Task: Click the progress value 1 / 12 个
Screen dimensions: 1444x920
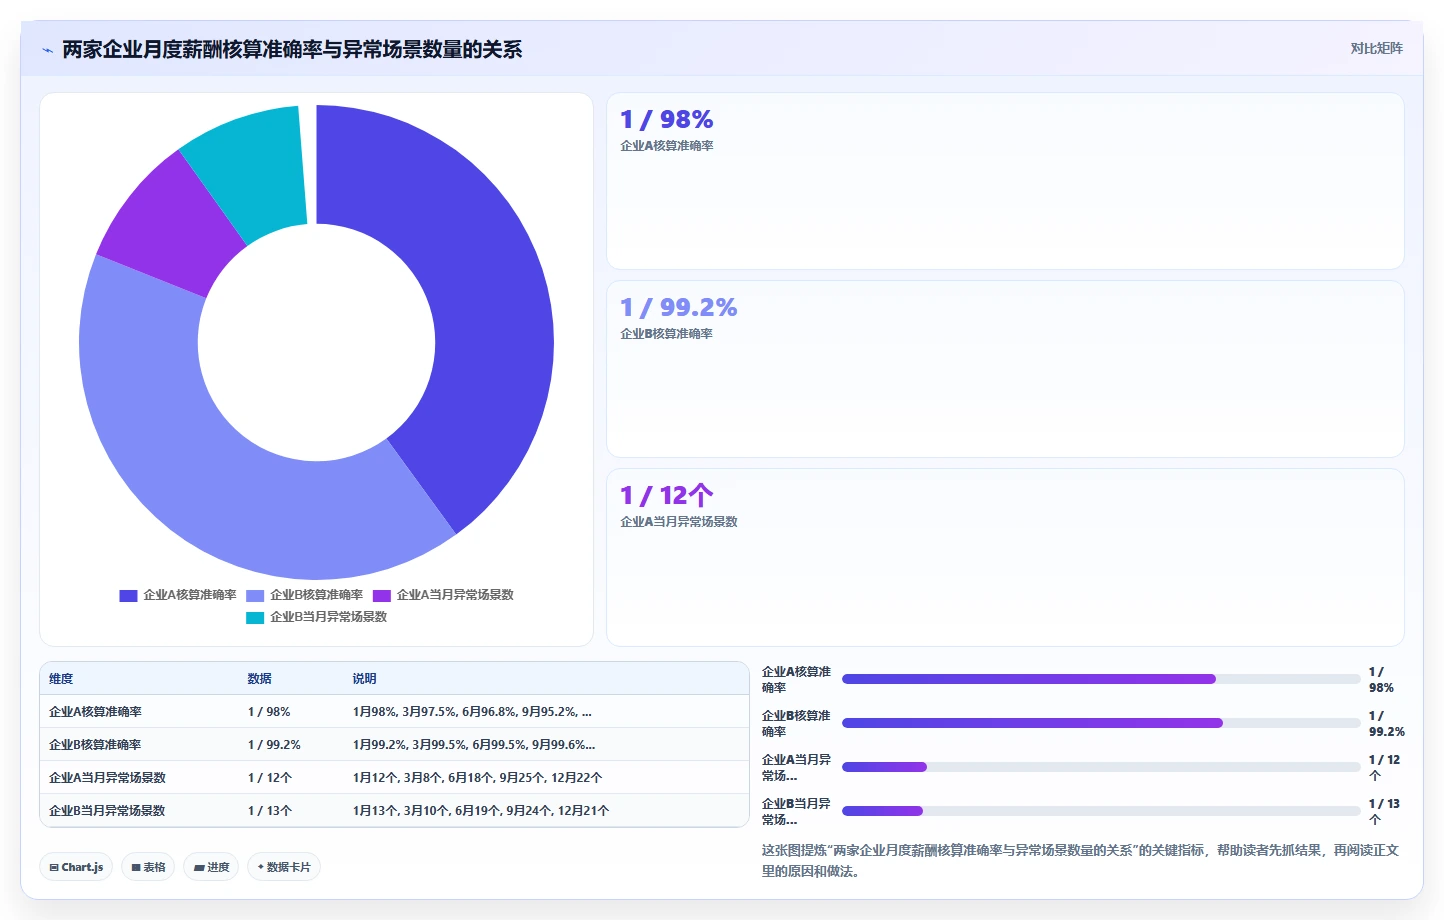Action: pos(1385,768)
